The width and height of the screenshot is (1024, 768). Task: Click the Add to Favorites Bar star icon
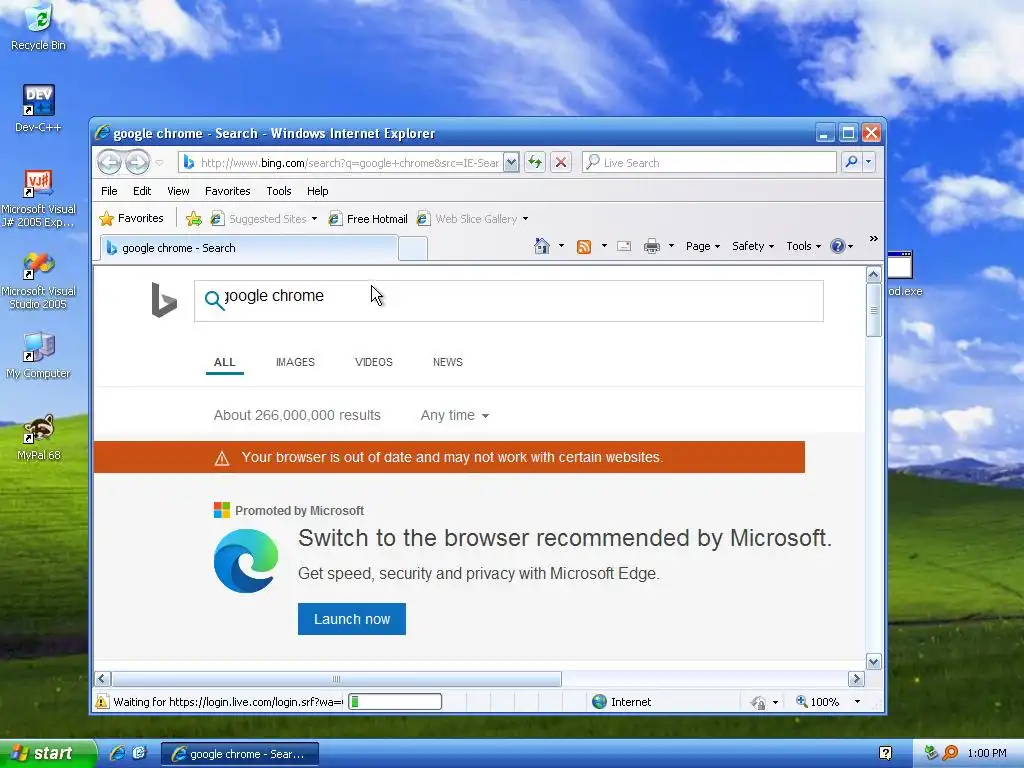click(x=193, y=219)
